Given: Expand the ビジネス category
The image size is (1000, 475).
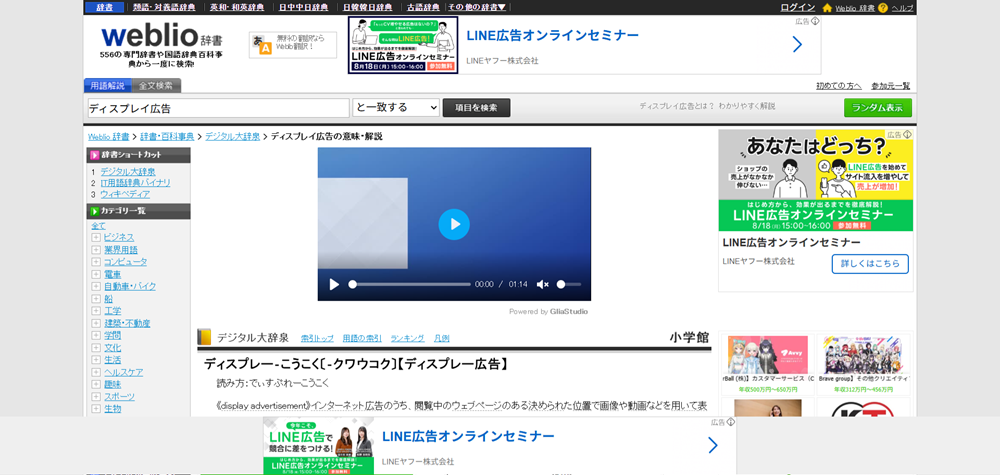Looking at the screenshot, I should pos(96,237).
